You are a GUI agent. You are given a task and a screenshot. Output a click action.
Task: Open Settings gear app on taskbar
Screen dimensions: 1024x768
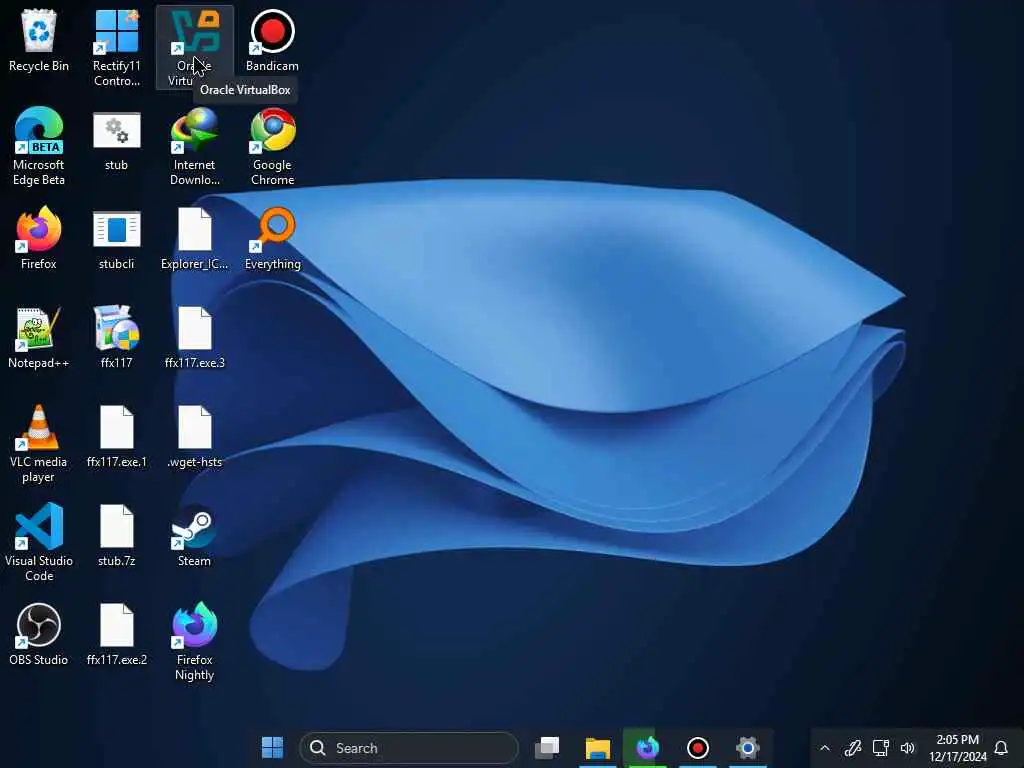tap(748, 748)
